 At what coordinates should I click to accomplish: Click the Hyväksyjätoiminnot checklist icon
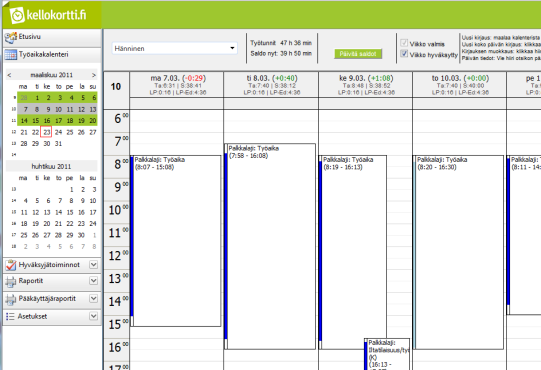point(11,265)
